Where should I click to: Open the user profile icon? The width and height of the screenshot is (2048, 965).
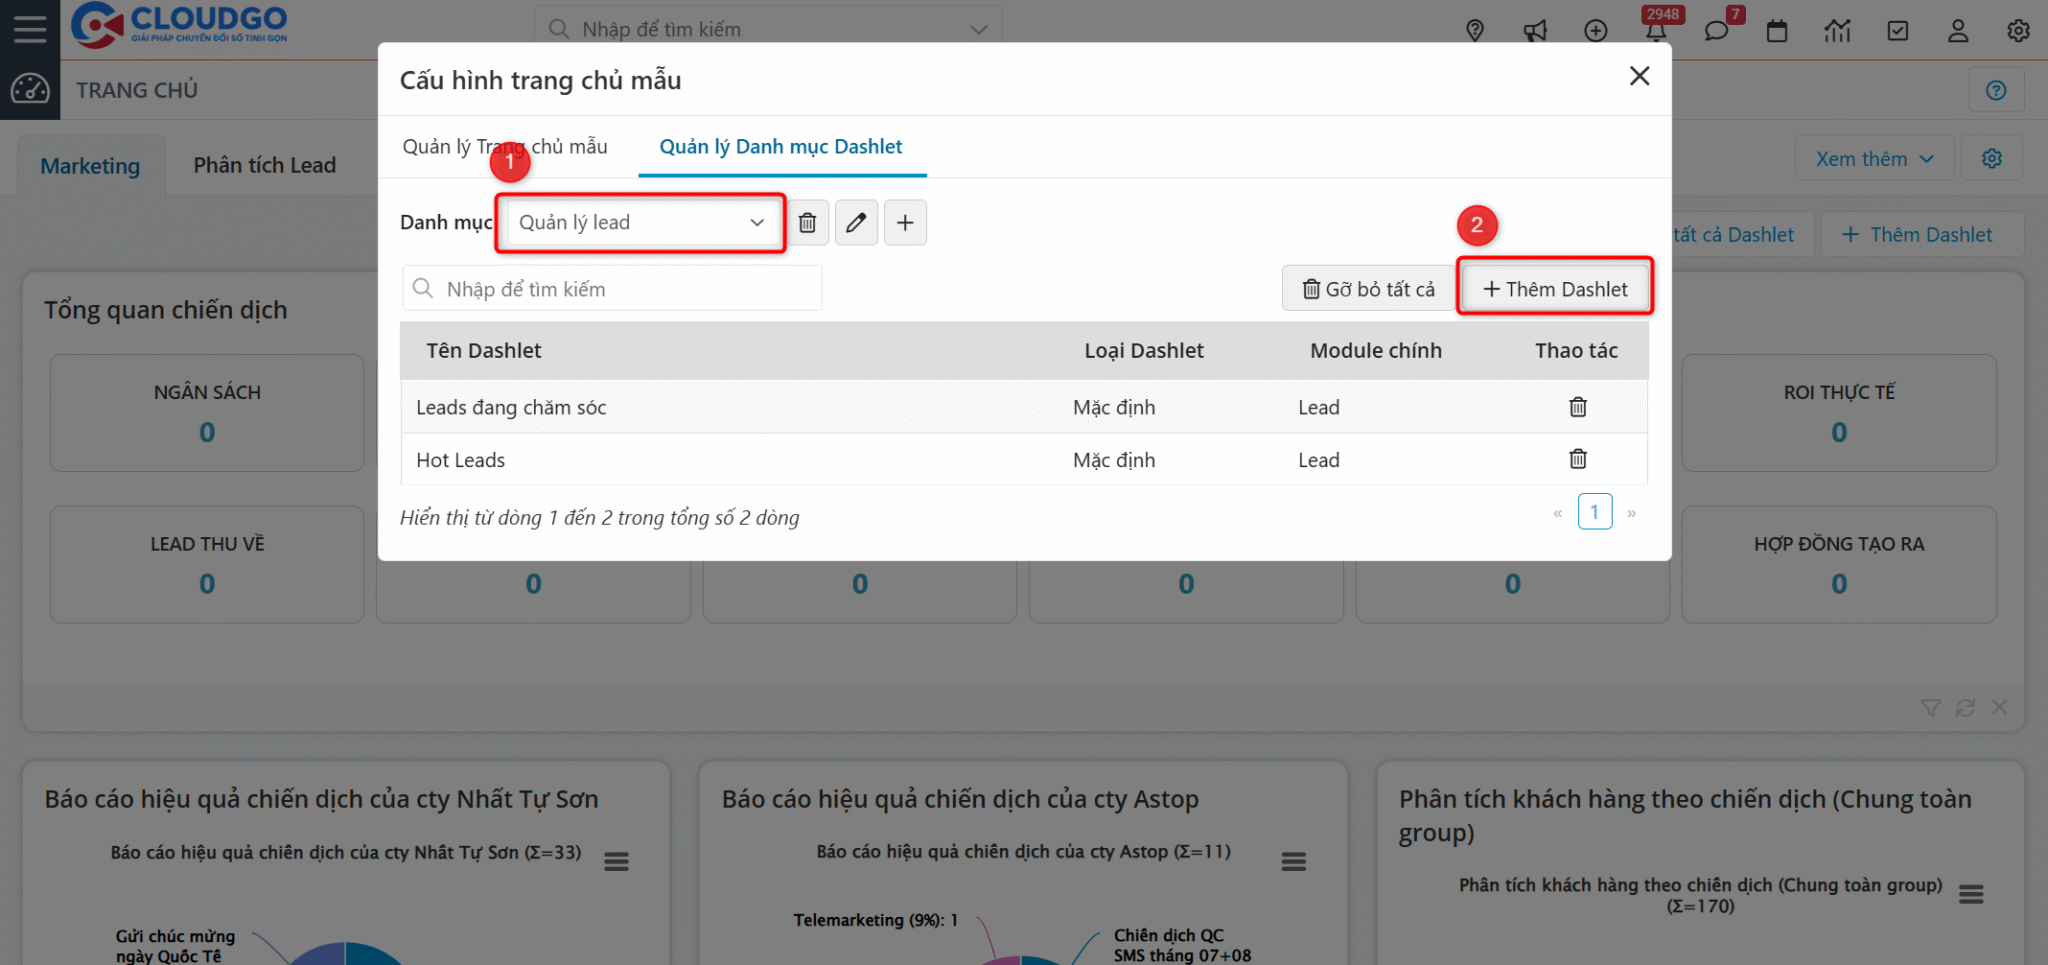click(x=1958, y=31)
